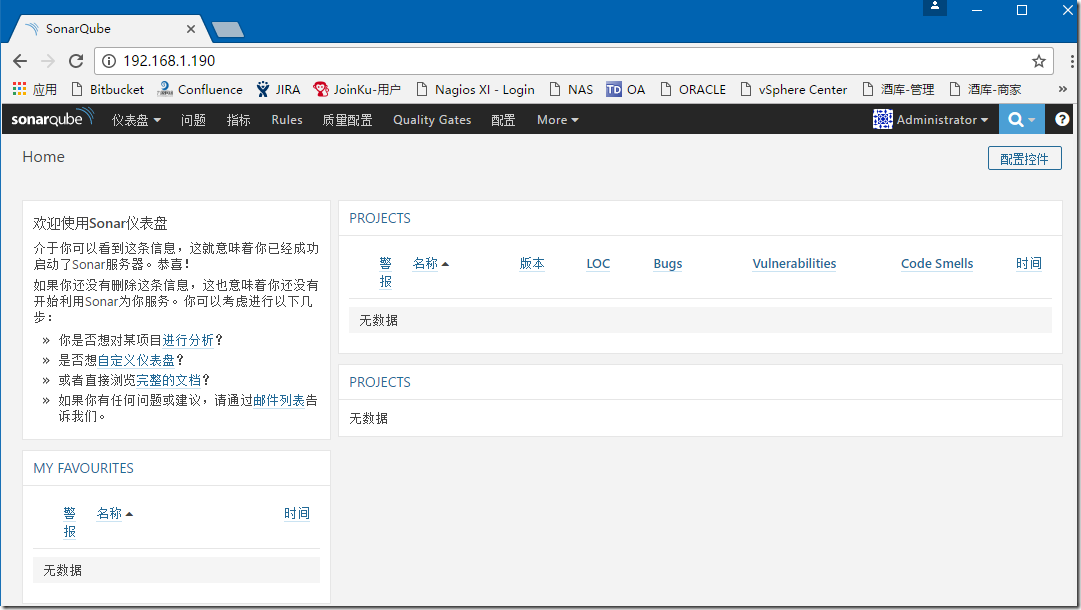Click the browser forward arrow
Viewport: 1081px width, 610px height.
click(x=48, y=61)
